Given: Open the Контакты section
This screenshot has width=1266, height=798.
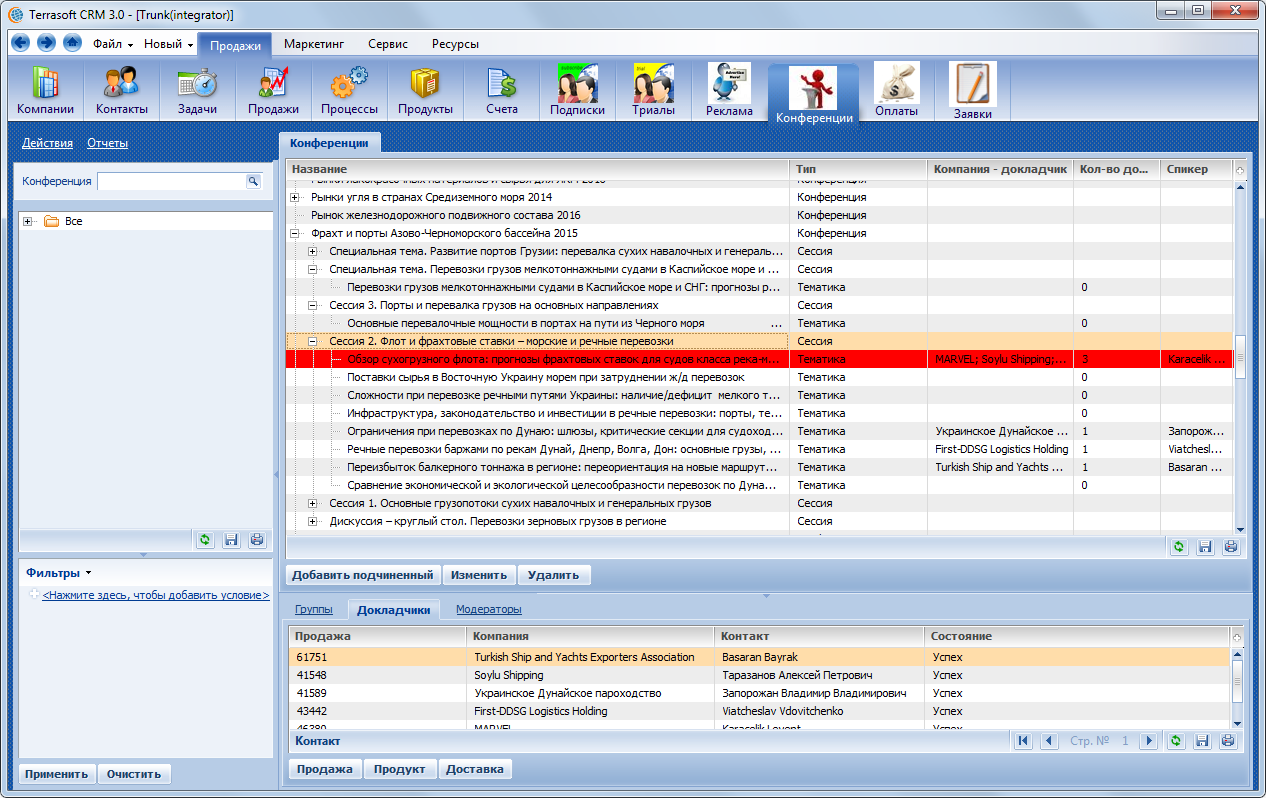Looking at the screenshot, I should [122, 91].
